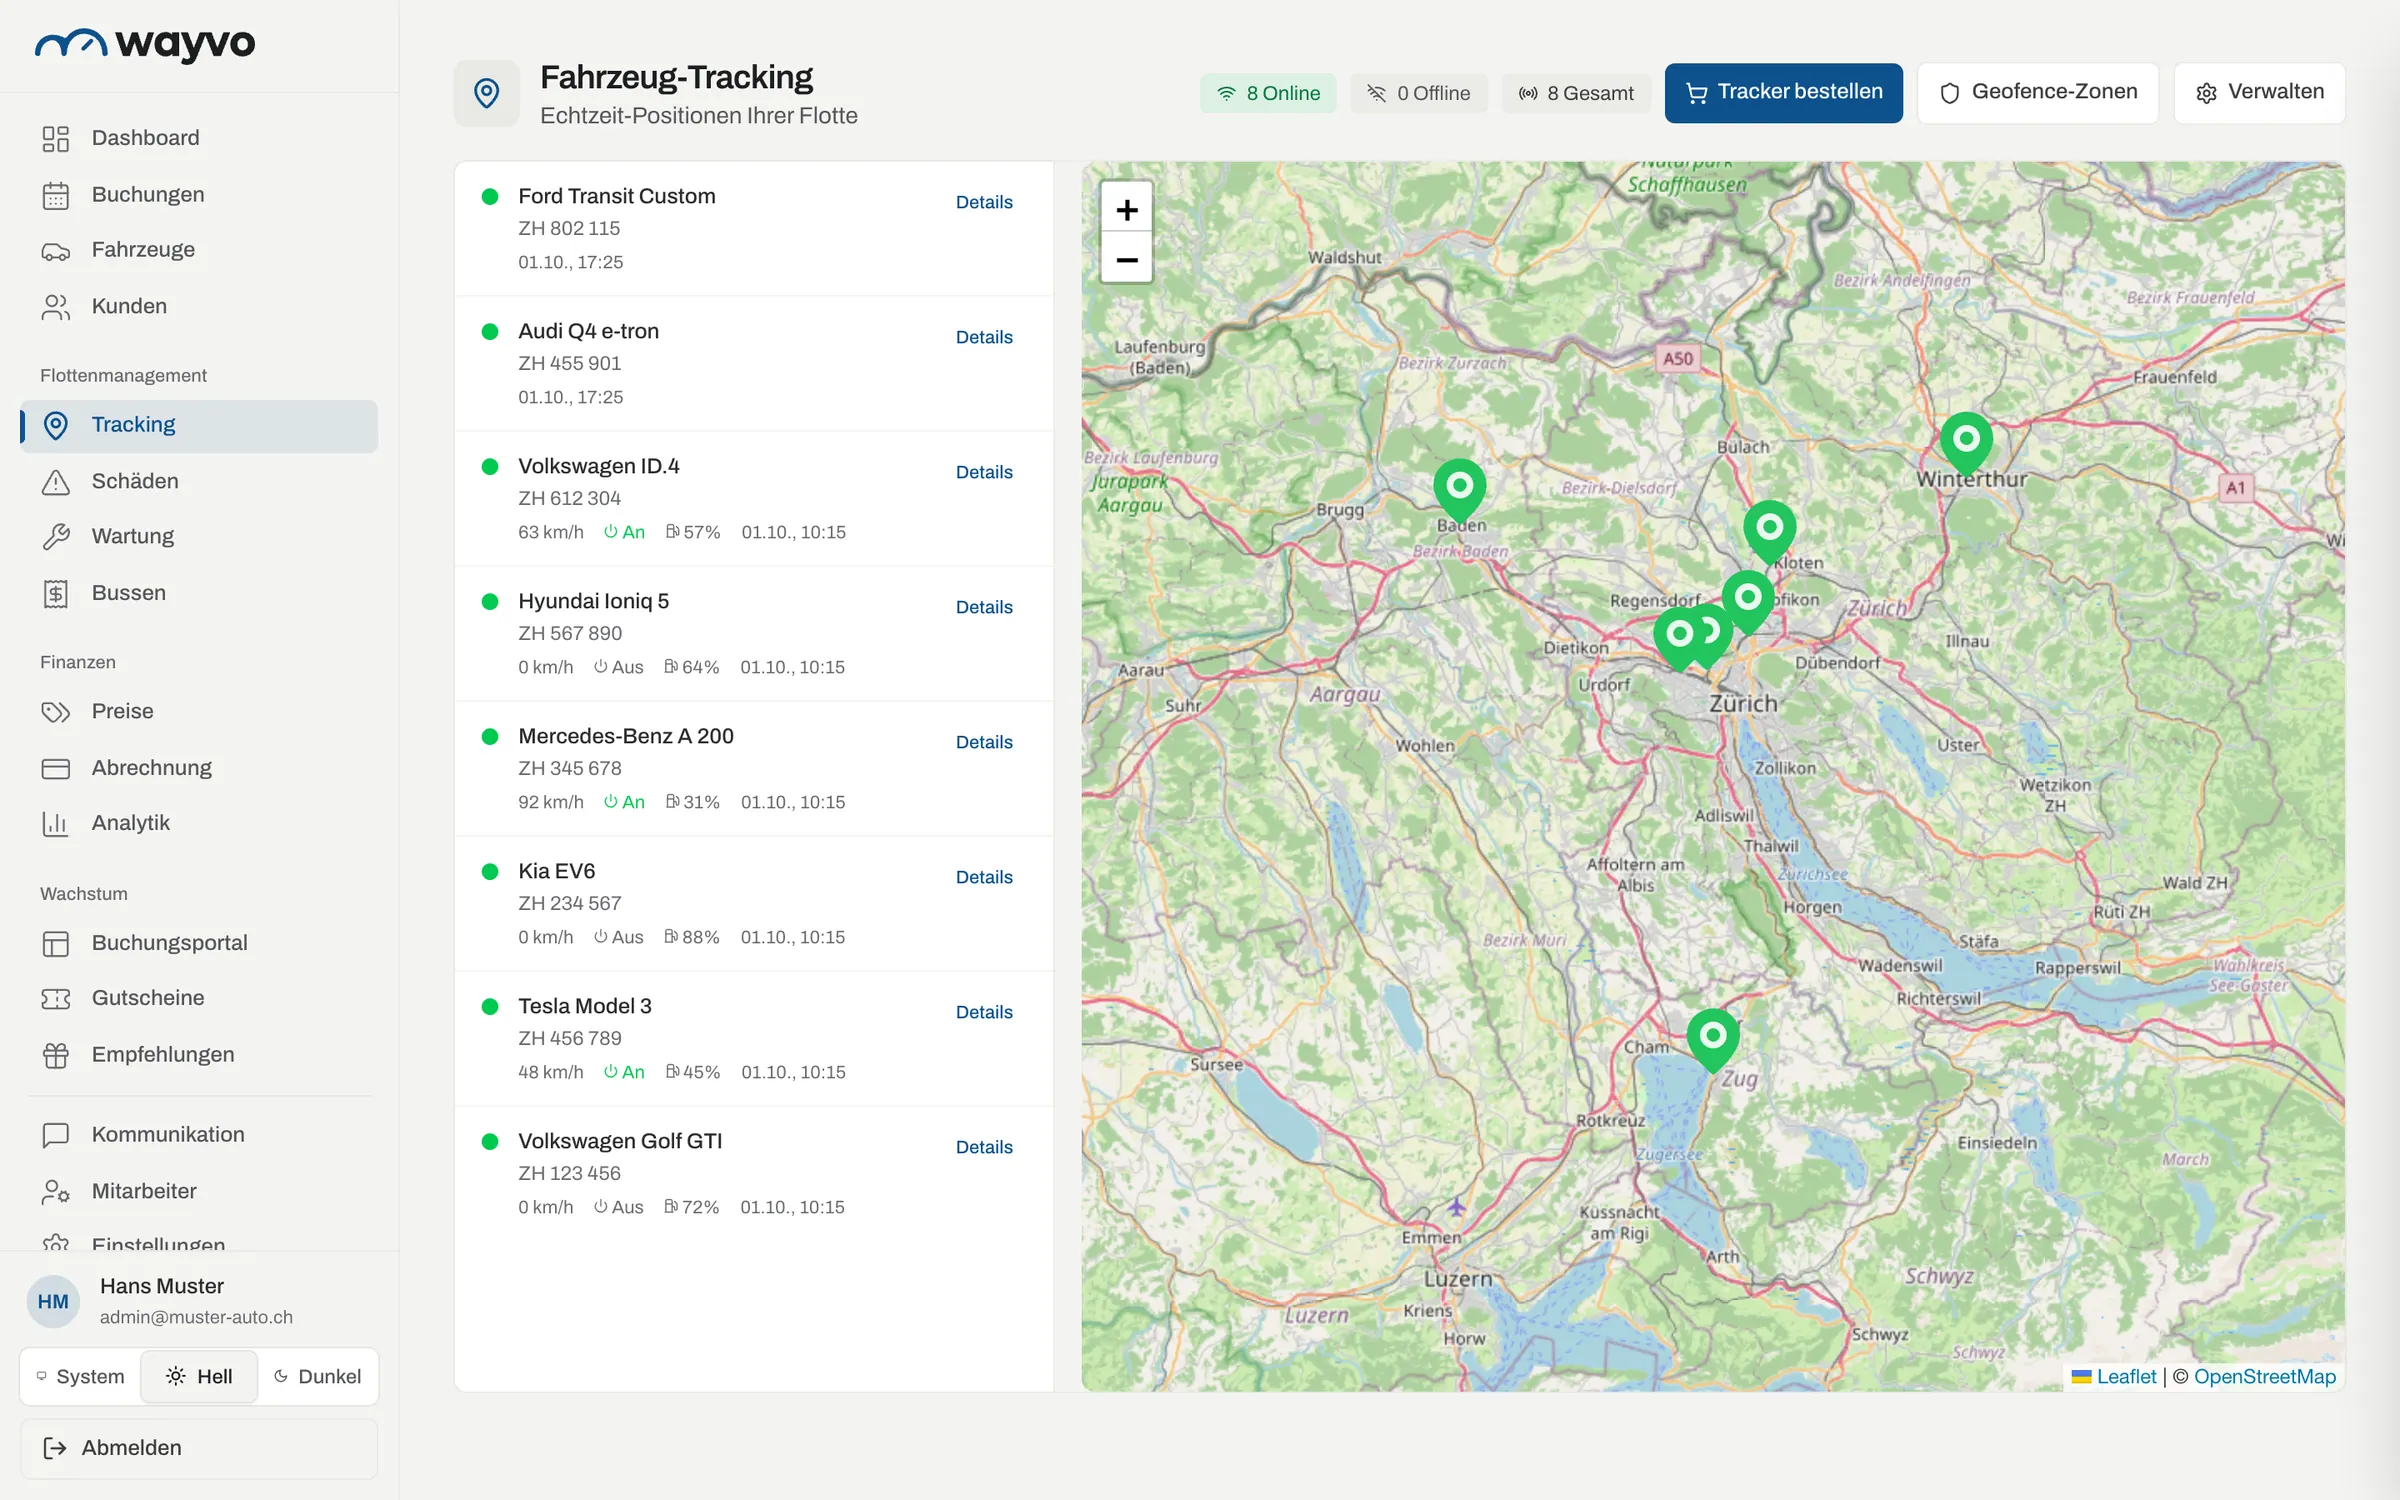Zoom in the map with plus button
Viewport: 2400px width, 1500px height.
click(1127, 209)
